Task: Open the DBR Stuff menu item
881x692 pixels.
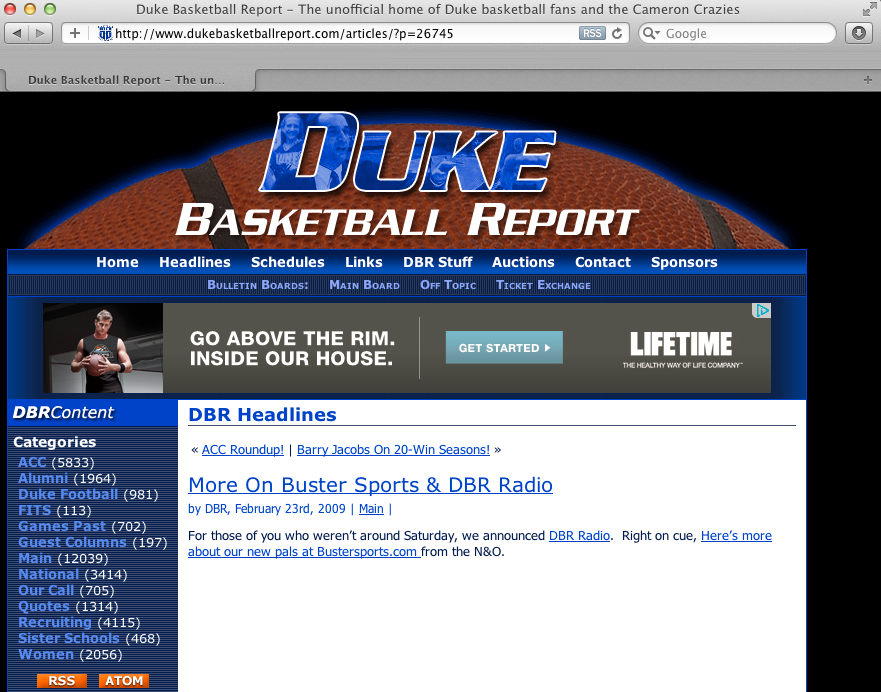Action: [x=438, y=262]
